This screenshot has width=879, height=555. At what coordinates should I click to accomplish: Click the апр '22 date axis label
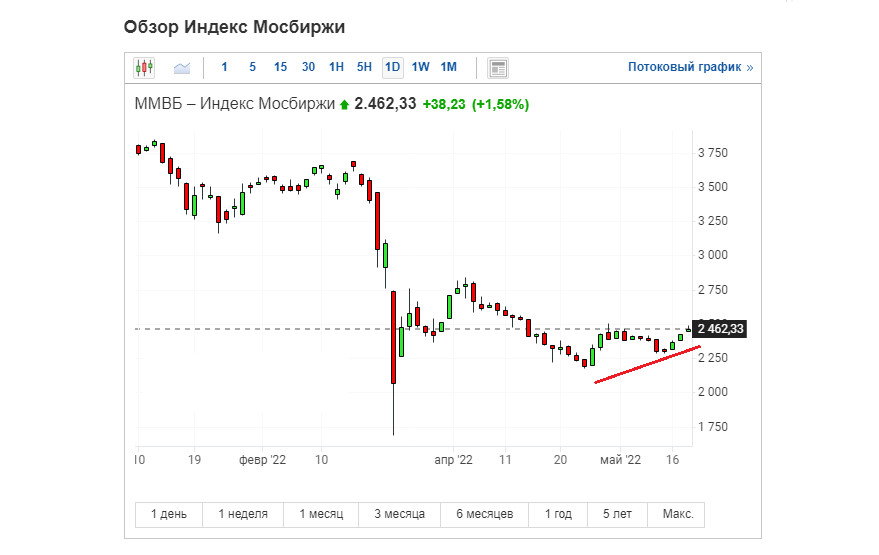[x=454, y=460]
